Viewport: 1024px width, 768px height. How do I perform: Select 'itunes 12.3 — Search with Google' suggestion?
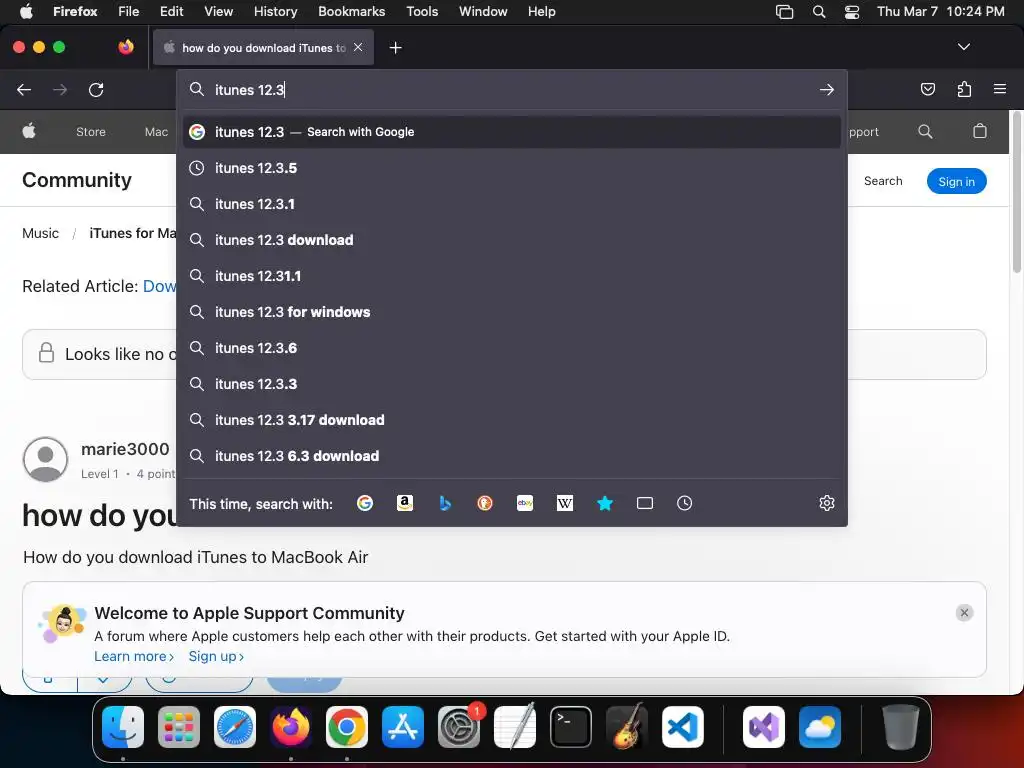[x=511, y=132]
